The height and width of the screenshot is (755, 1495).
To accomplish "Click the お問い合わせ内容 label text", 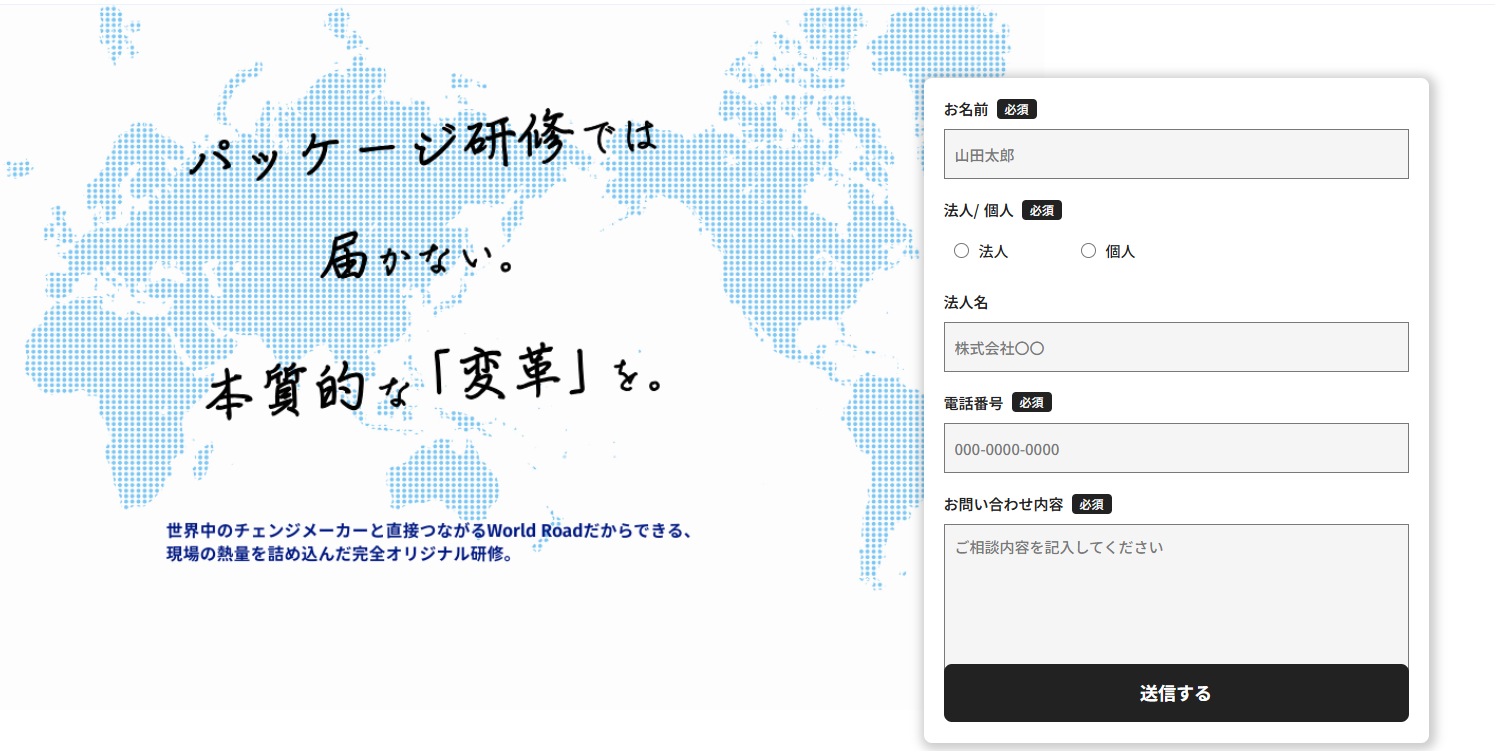I will (1003, 504).
